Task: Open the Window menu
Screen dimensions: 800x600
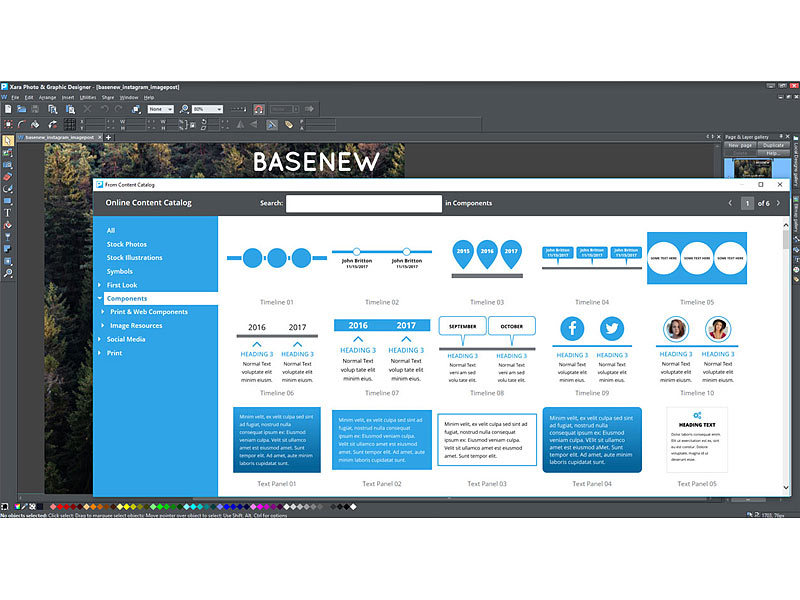Action: (x=129, y=97)
